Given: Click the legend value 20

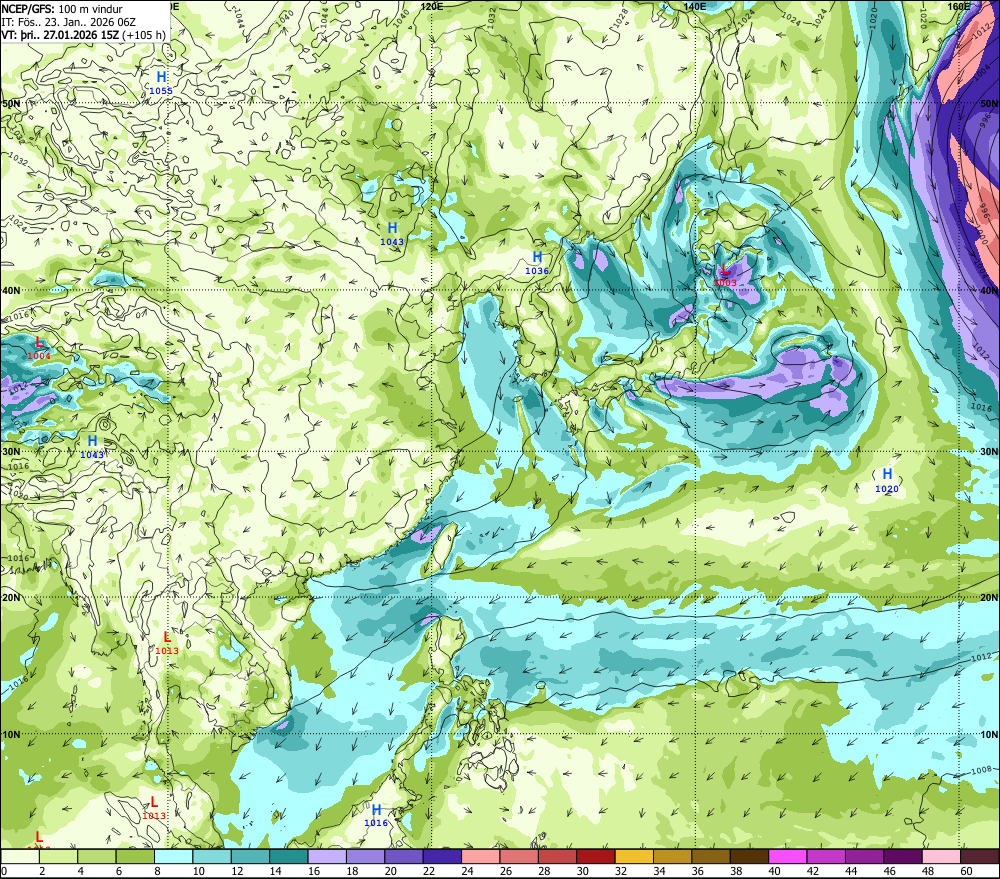Looking at the screenshot, I should pyautogui.click(x=391, y=871).
